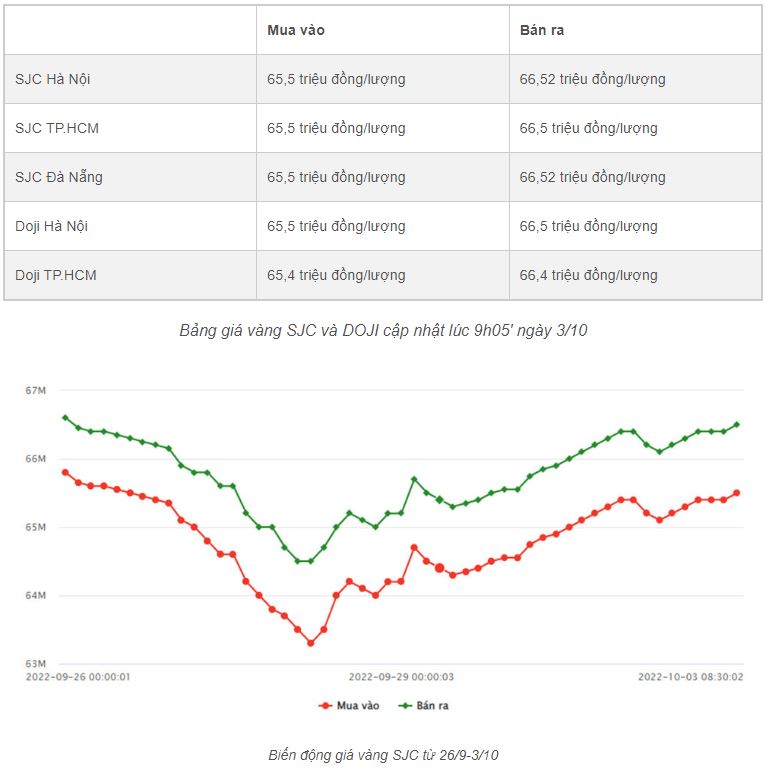Select the first red data point at left
This screenshot has height=778, width=769.
point(65,472)
